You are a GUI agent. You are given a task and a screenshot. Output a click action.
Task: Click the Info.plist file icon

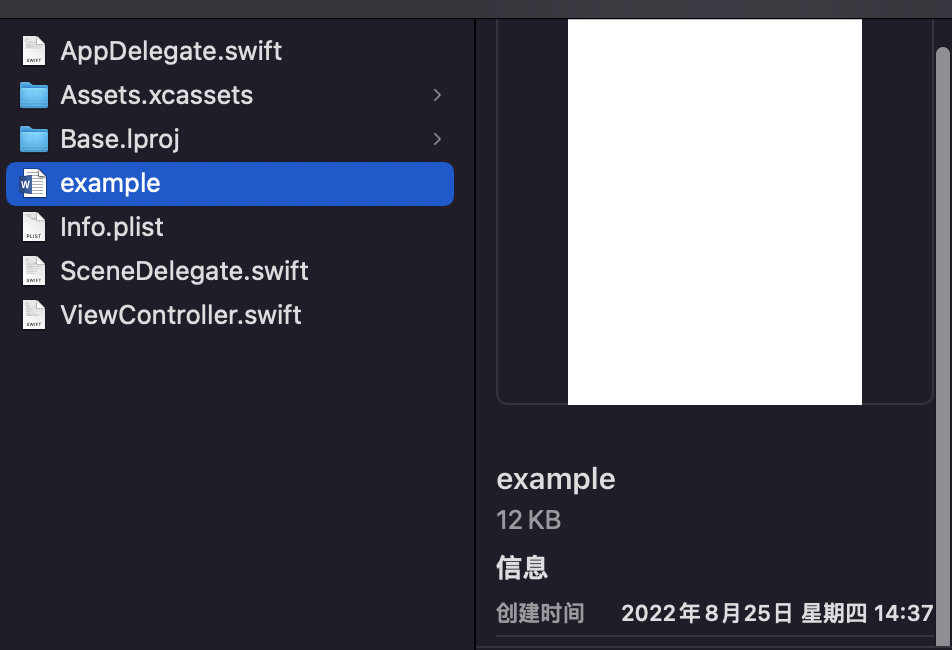34,227
